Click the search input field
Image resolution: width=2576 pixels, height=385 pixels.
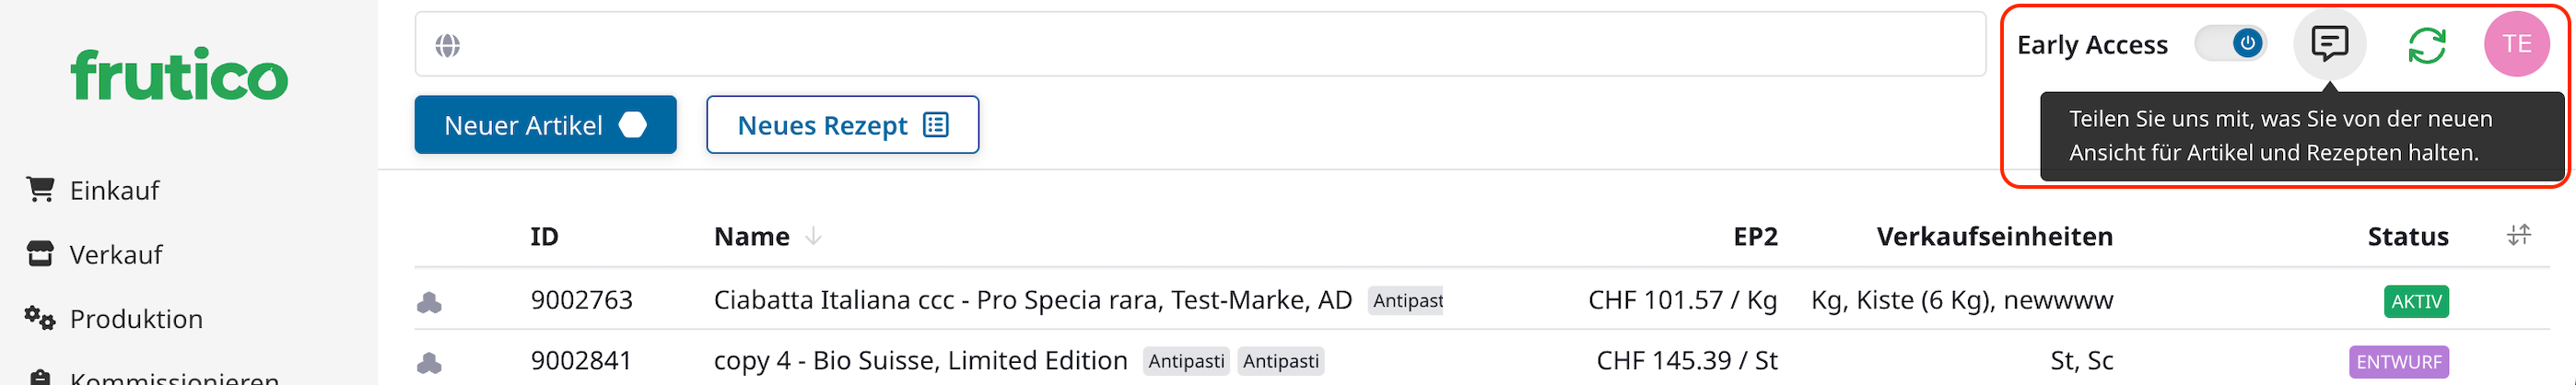(1200, 45)
